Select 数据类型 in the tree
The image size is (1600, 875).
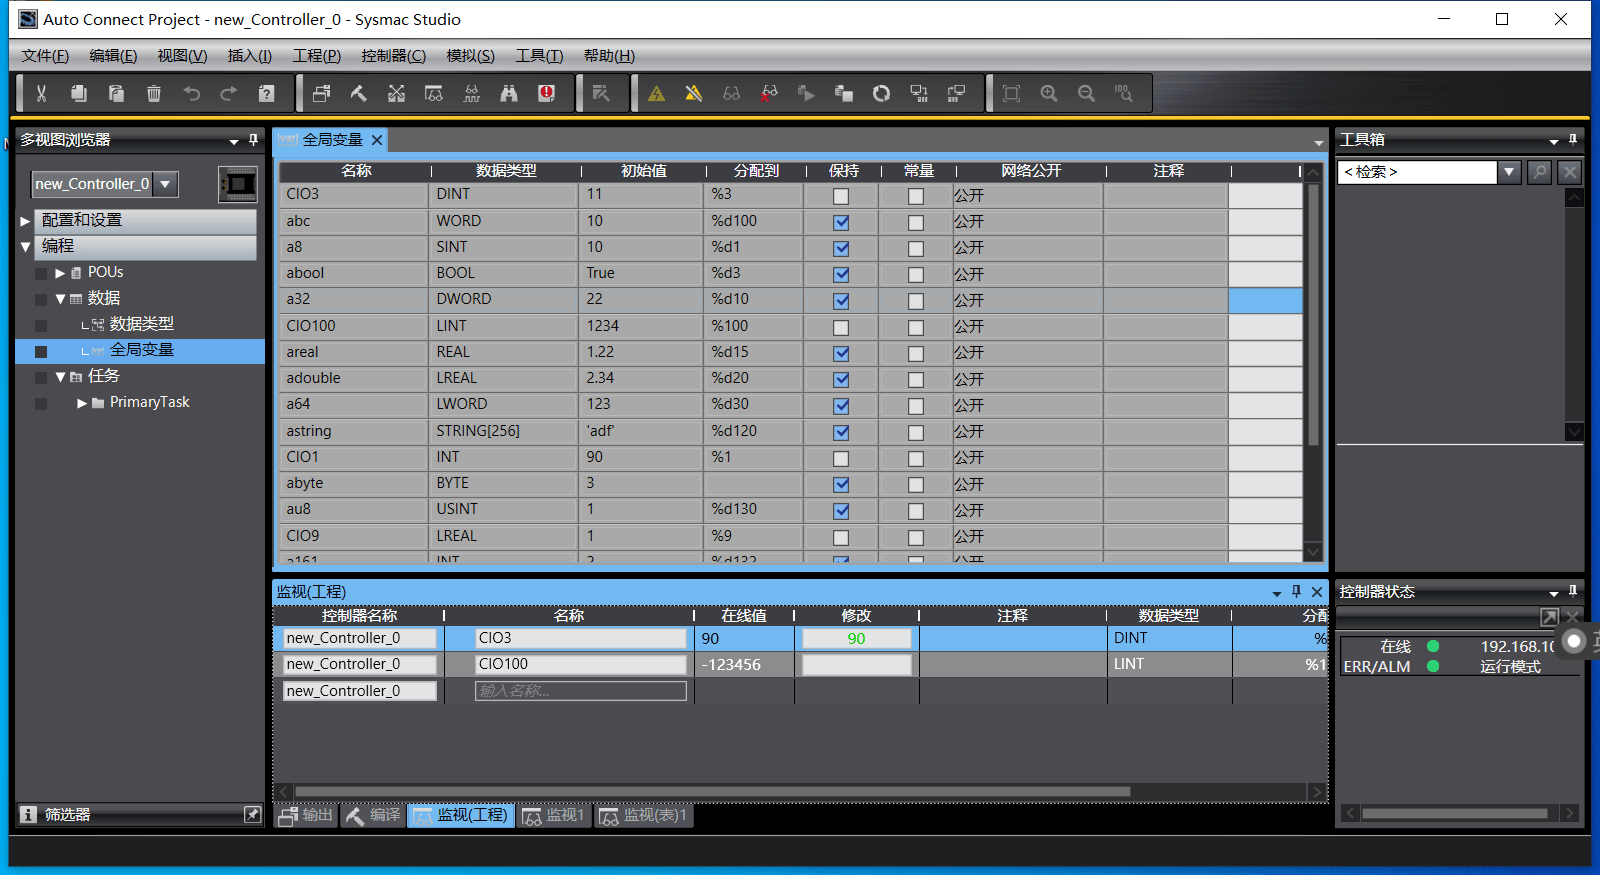coord(141,324)
